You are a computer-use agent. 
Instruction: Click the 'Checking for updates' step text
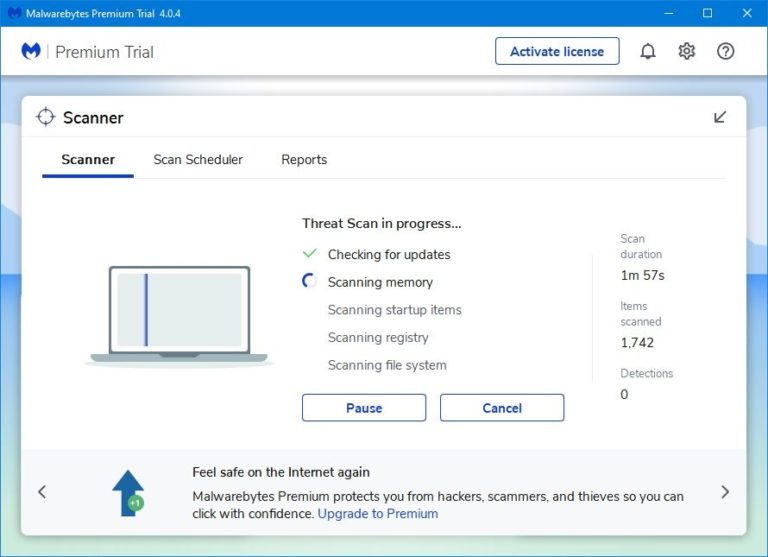coord(389,254)
